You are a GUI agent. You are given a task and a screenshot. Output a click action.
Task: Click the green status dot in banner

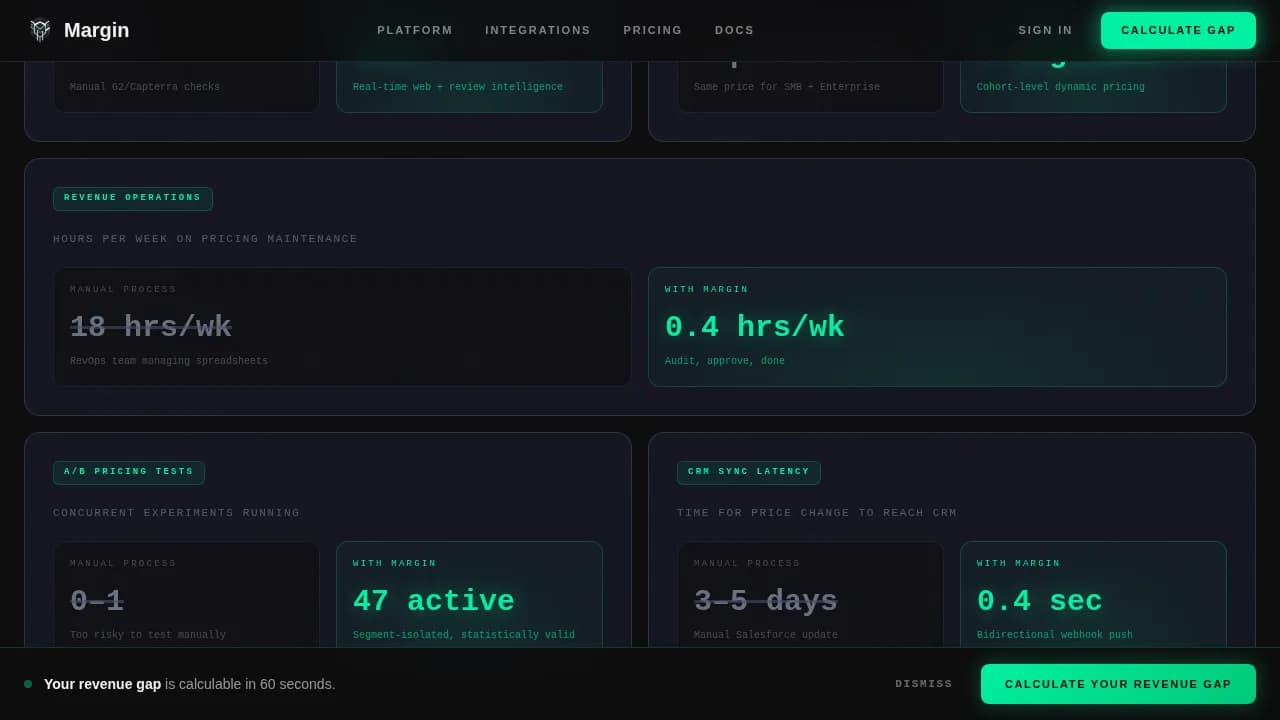(28, 684)
